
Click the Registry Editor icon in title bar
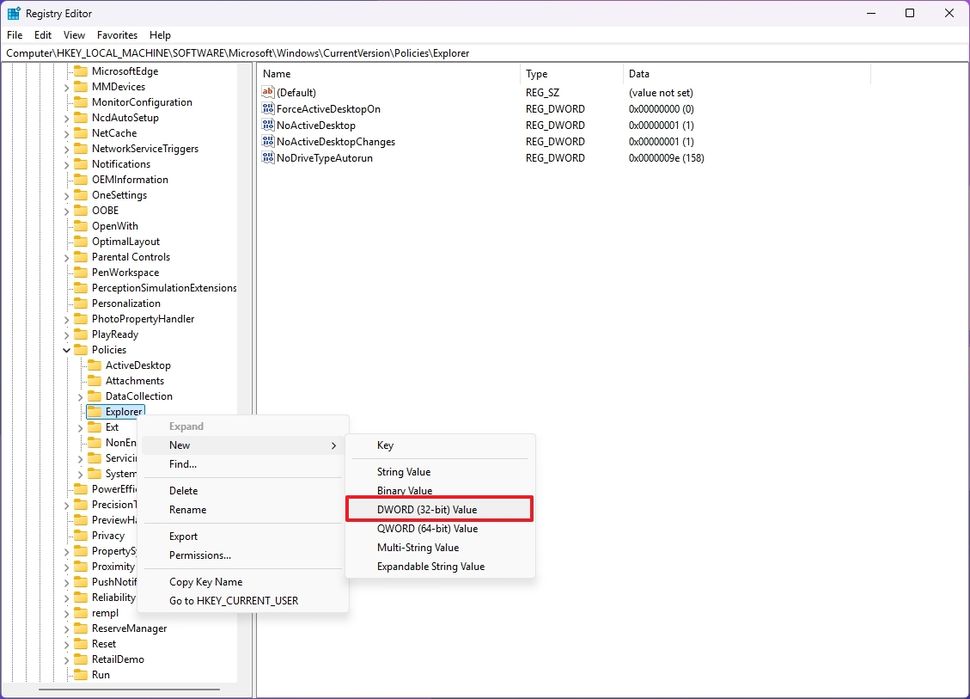click(x=11, y=13)
